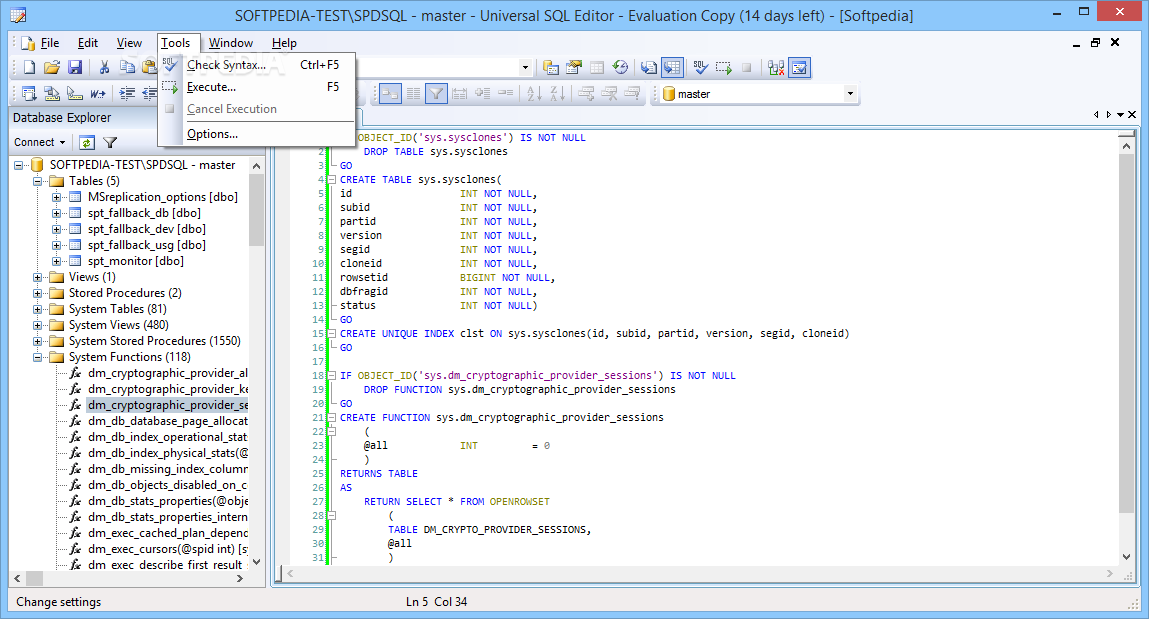
Task: Collapse the System Functions (118) folder
Action: (37, 357)
